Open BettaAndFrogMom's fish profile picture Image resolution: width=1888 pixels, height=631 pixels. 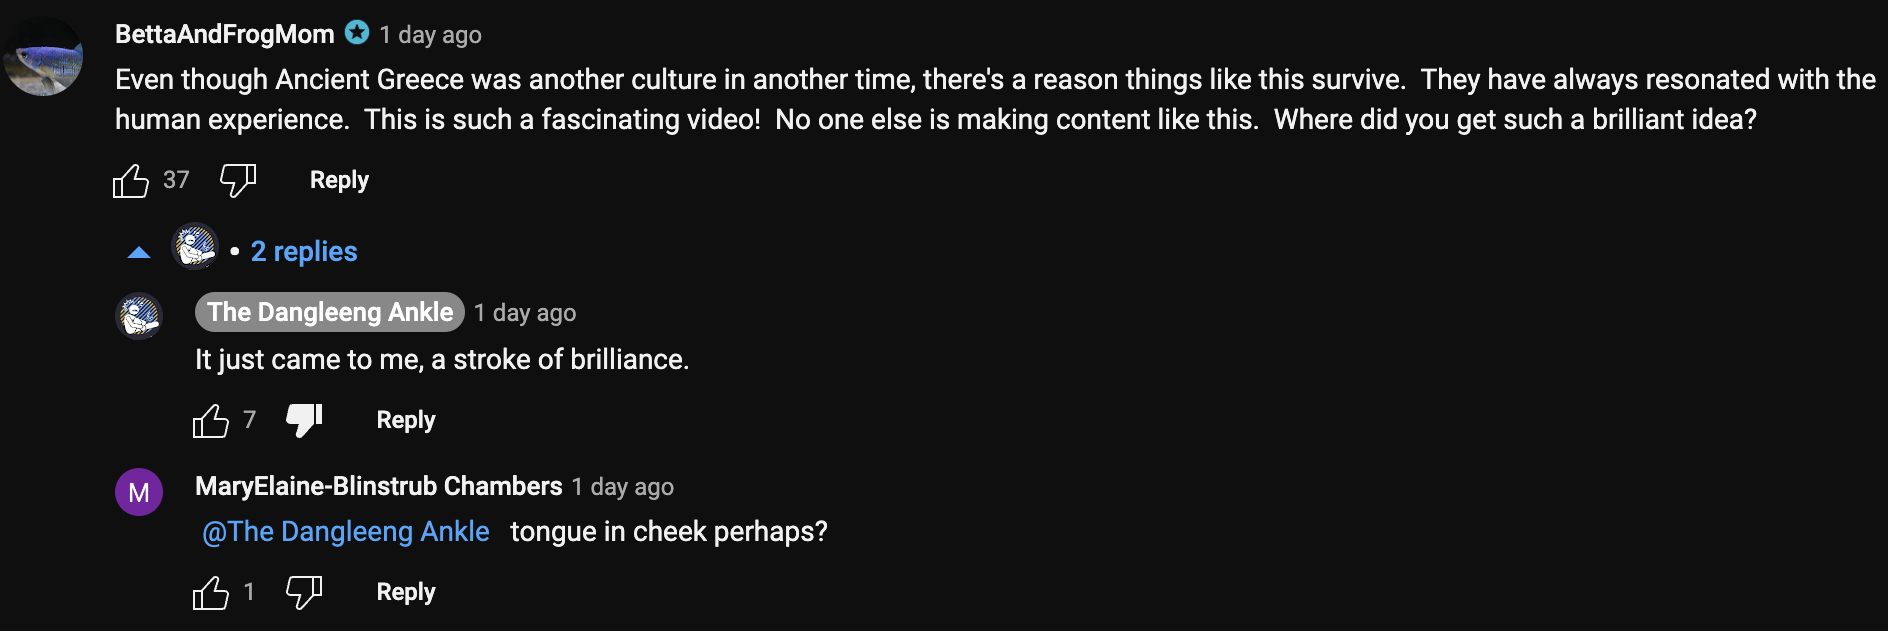[x=43, y=57]
